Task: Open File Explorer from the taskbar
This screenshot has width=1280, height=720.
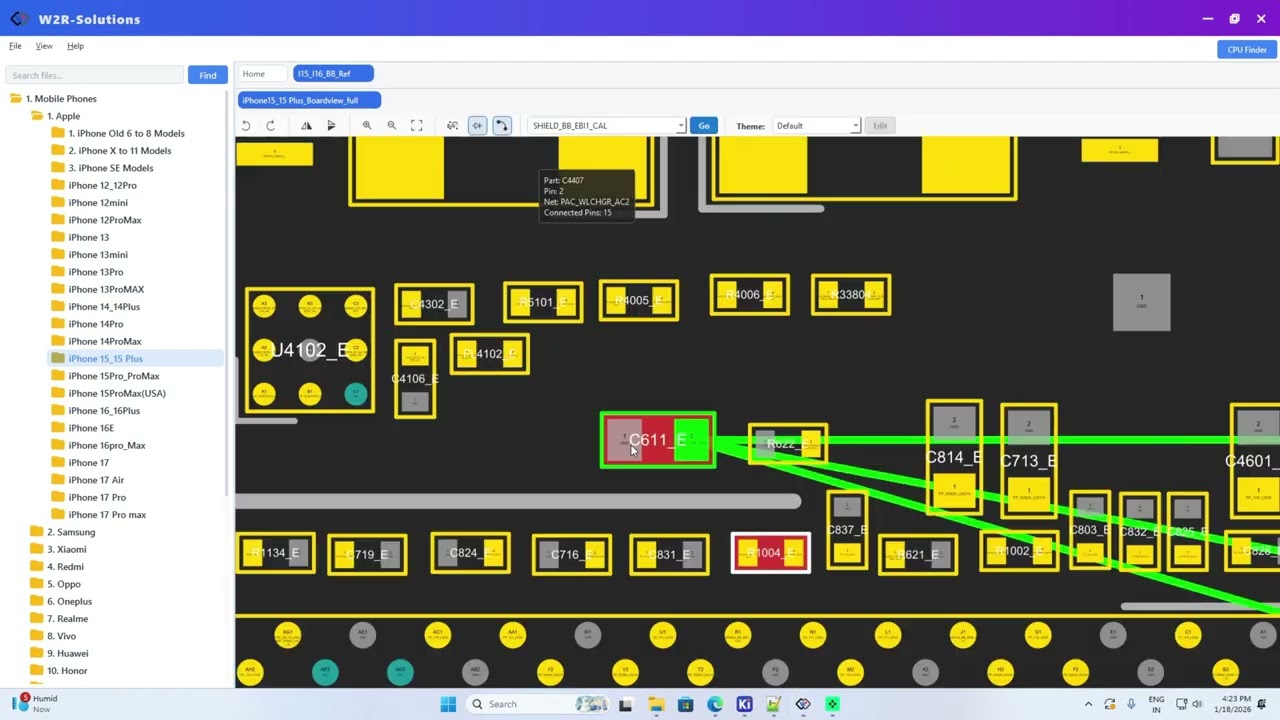Action: pos(655,704)
